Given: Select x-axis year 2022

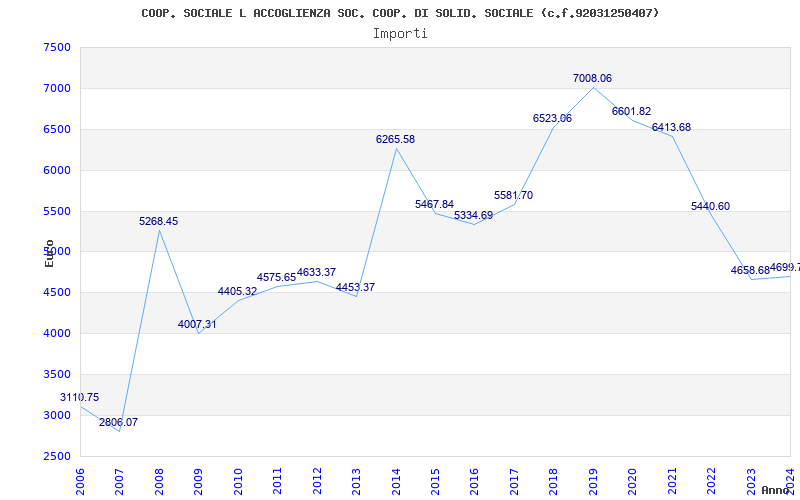Looking at the screenshot, I should coord(711,481).
